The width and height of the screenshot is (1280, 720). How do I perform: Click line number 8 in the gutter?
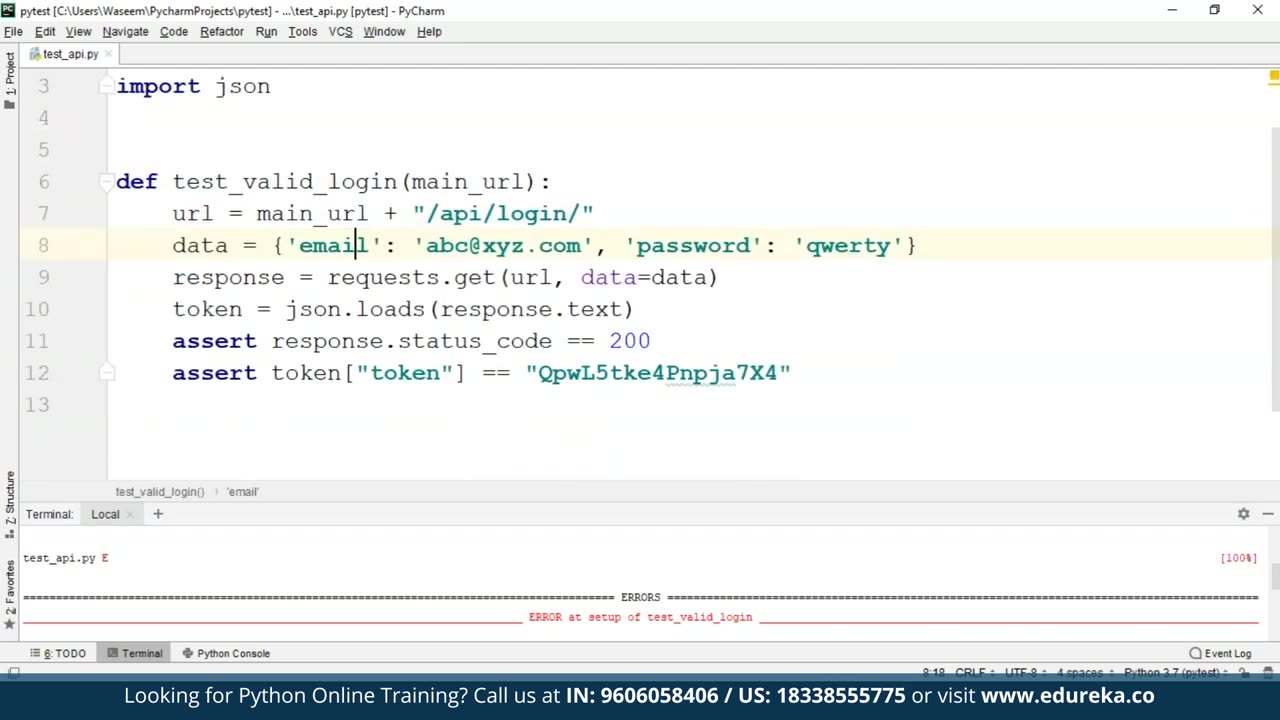coord(43,245)
